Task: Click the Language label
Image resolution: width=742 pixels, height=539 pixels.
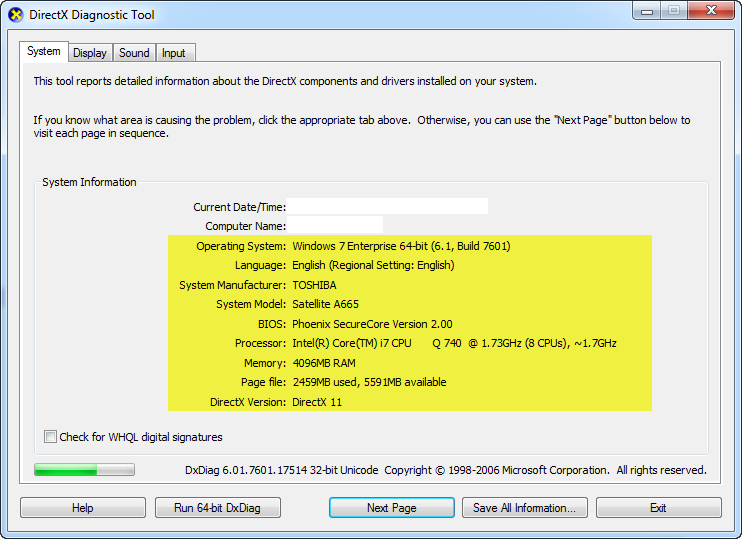Action: pos(260,265)
